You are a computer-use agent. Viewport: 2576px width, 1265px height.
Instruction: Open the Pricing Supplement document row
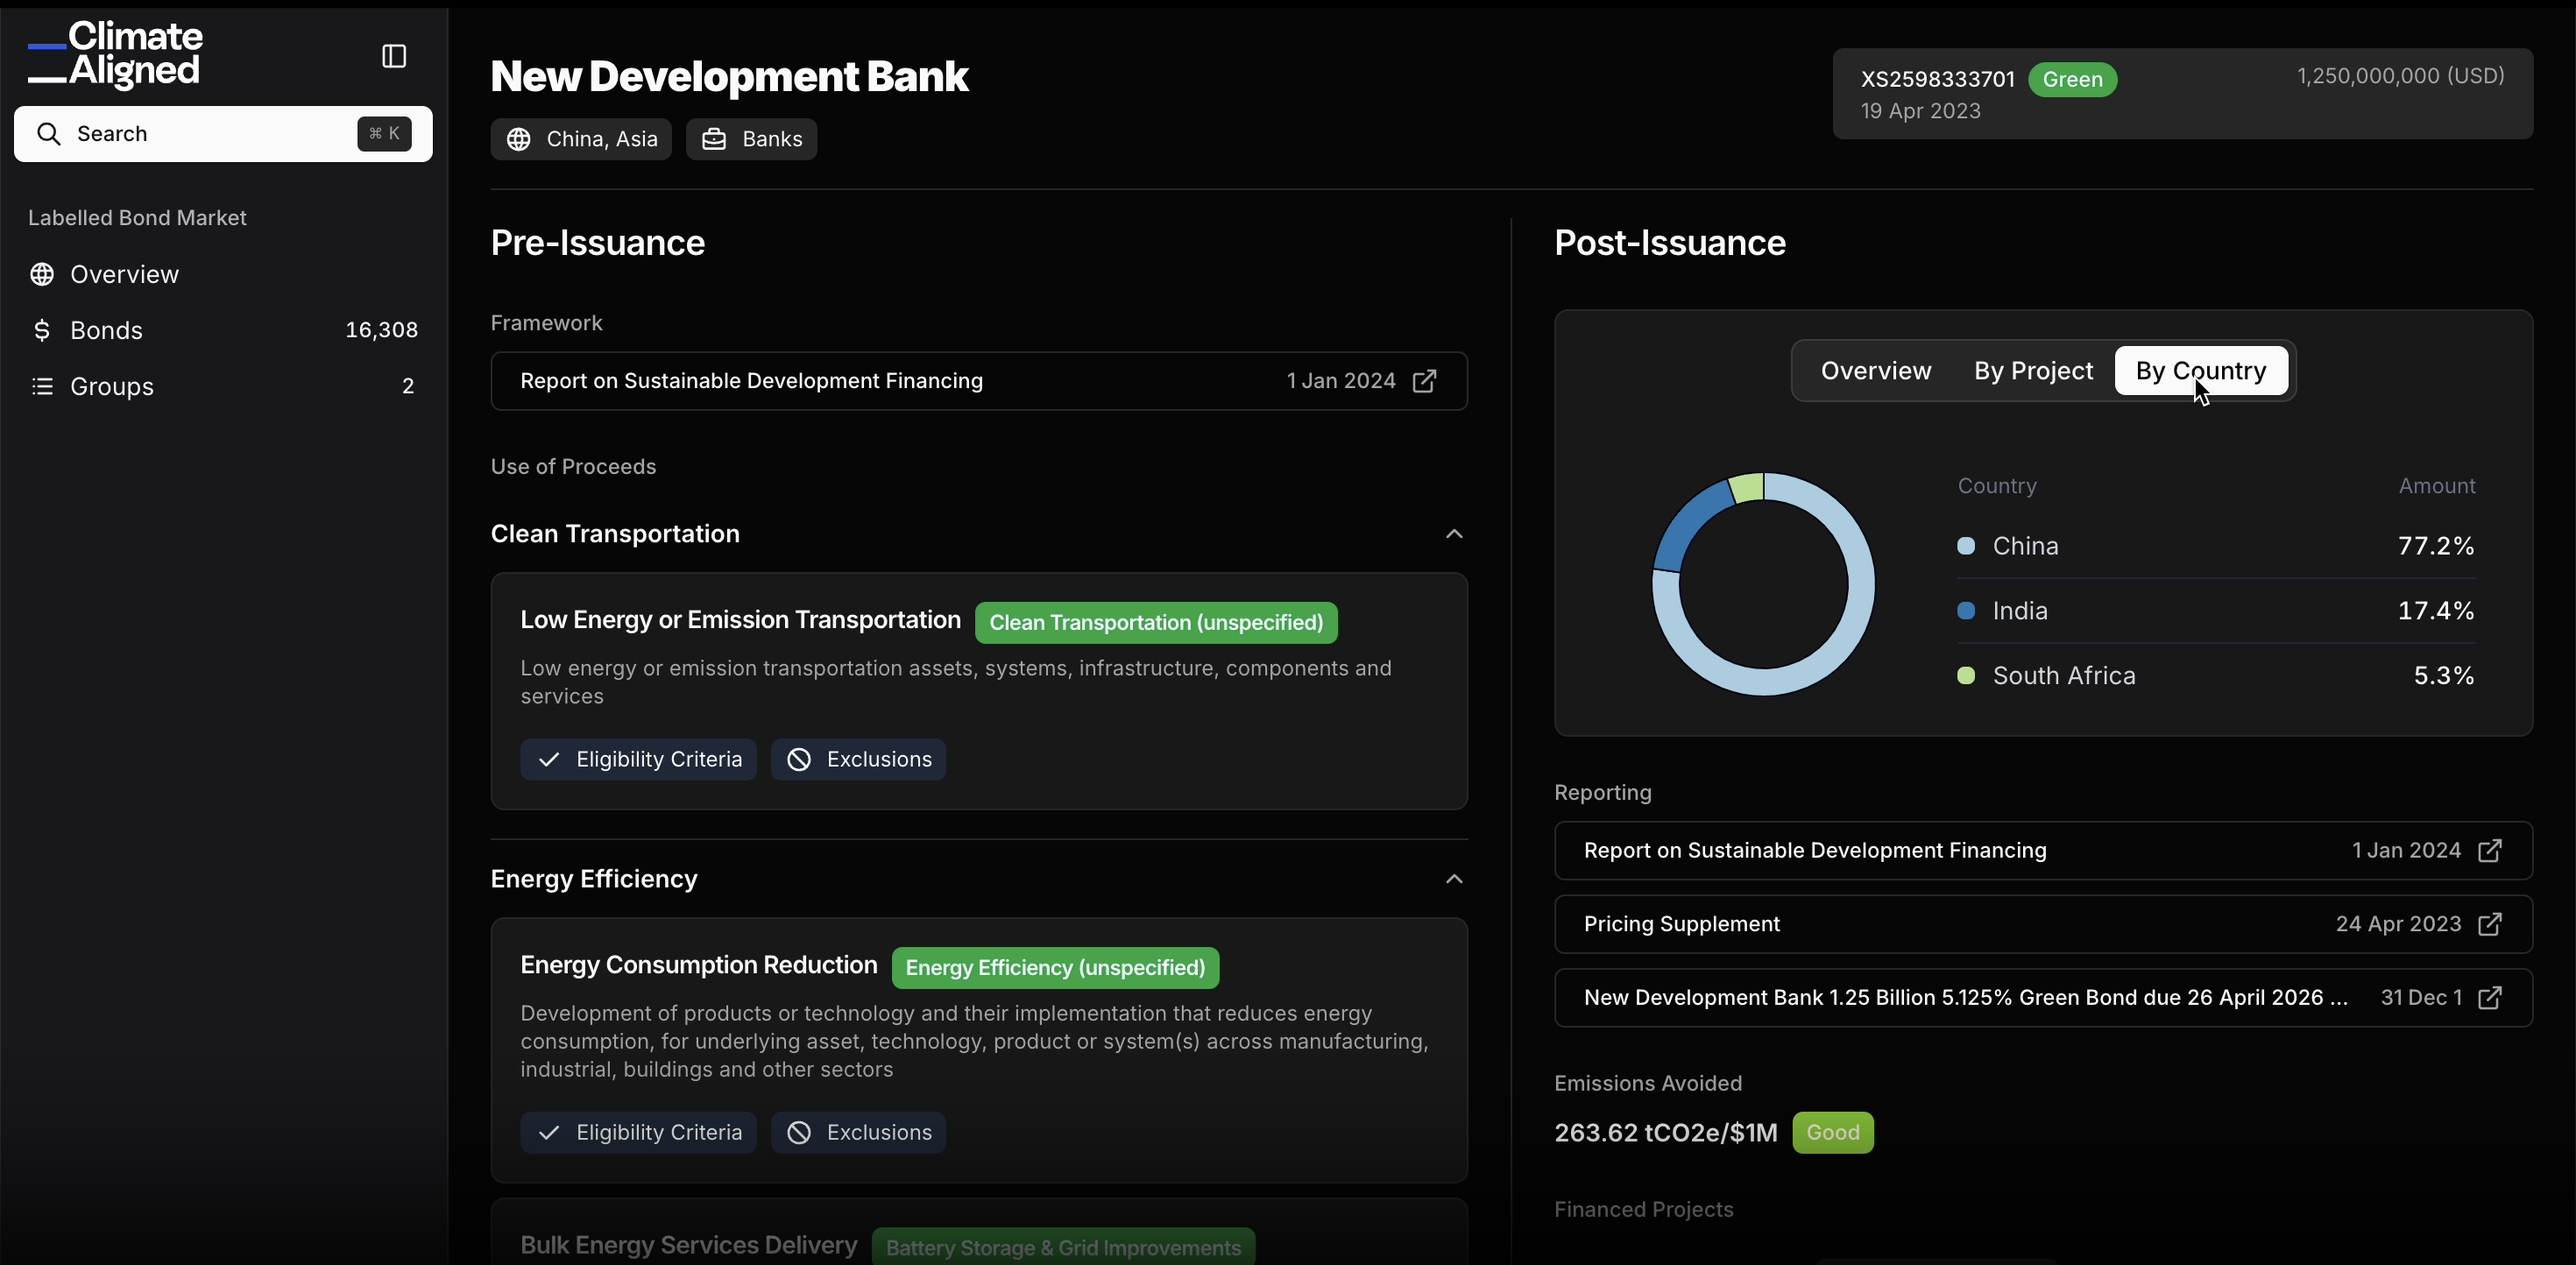[2043, 924]
